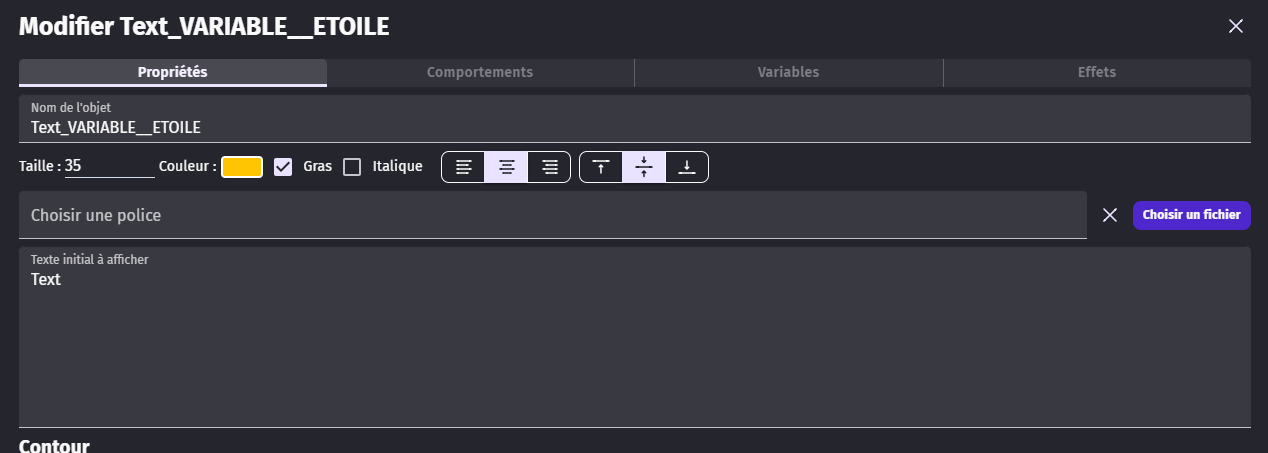Close the Modifier Text dialog
Viewport: 1268px width, 453px height.
coord(1236,26)
